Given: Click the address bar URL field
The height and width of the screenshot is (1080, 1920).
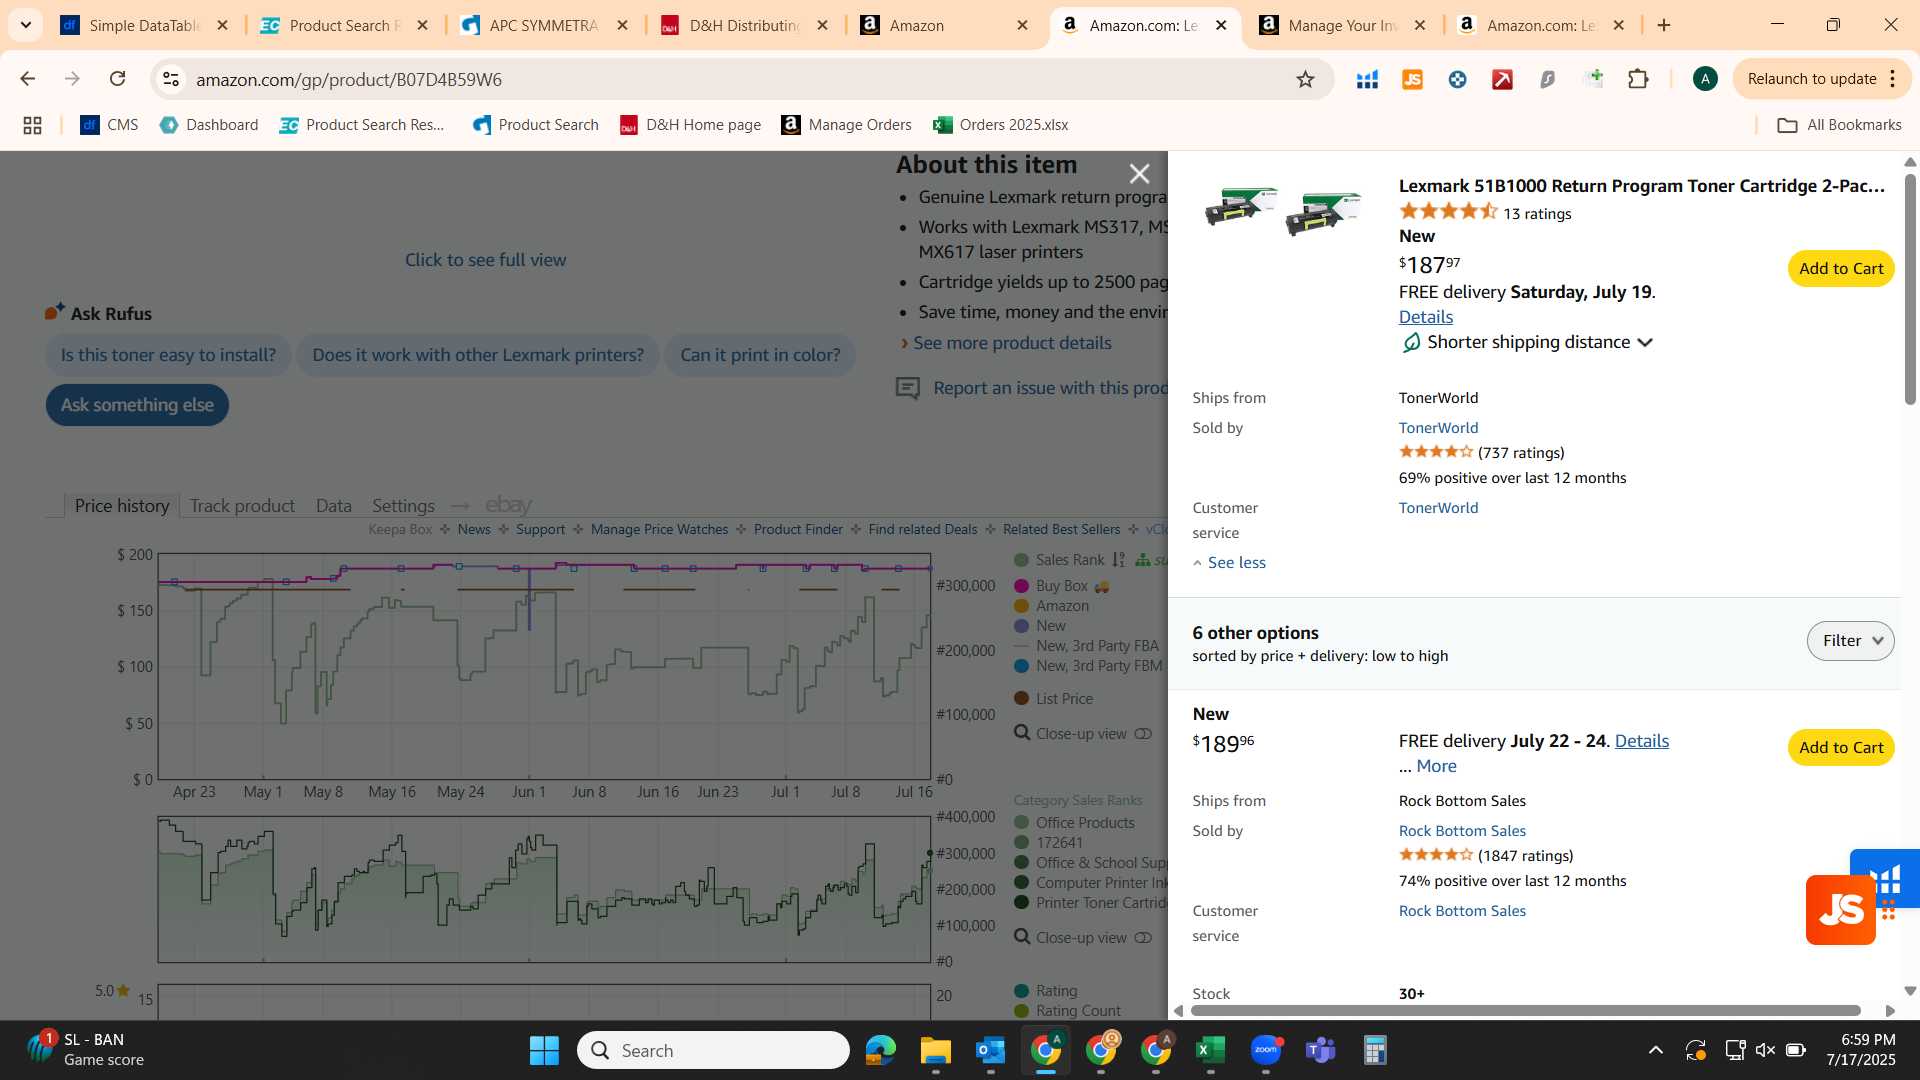Looking at the screenshot, I should click(x=740, y=79).
